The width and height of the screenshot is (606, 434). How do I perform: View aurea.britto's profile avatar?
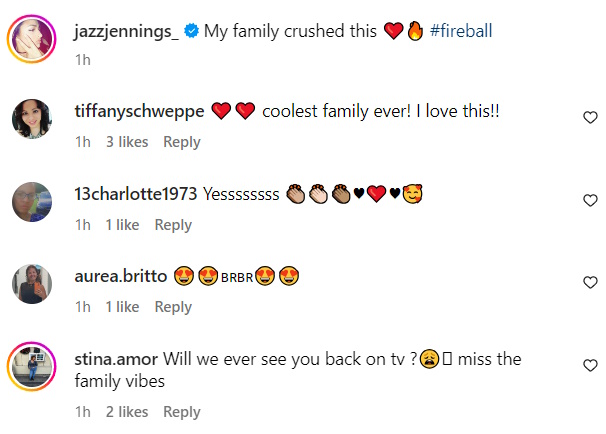click(x=32, y=284)
